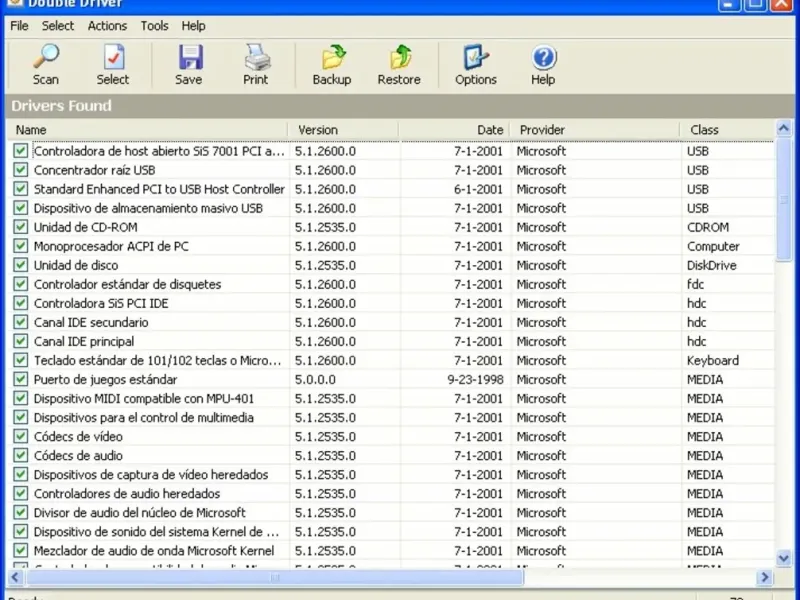Image resolution: width=800 pixels, height=600 pixels.
Task: Click the horizontal scrollbar right arrow
Action: click(765, 577)
